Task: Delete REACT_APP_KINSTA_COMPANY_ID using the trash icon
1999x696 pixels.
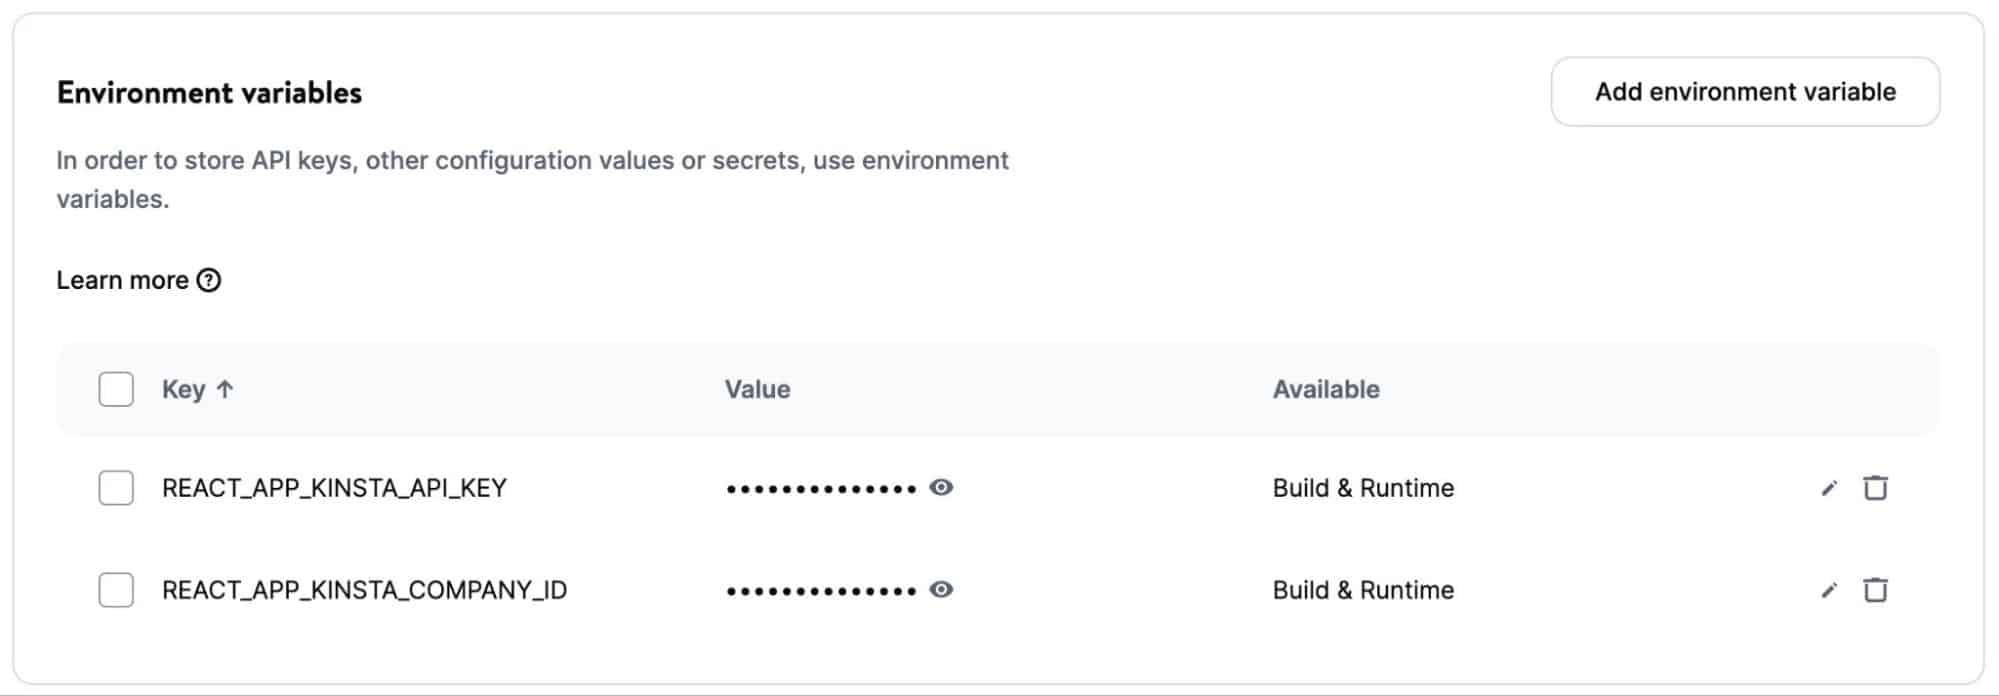Action: click(x=1877, y=590)
